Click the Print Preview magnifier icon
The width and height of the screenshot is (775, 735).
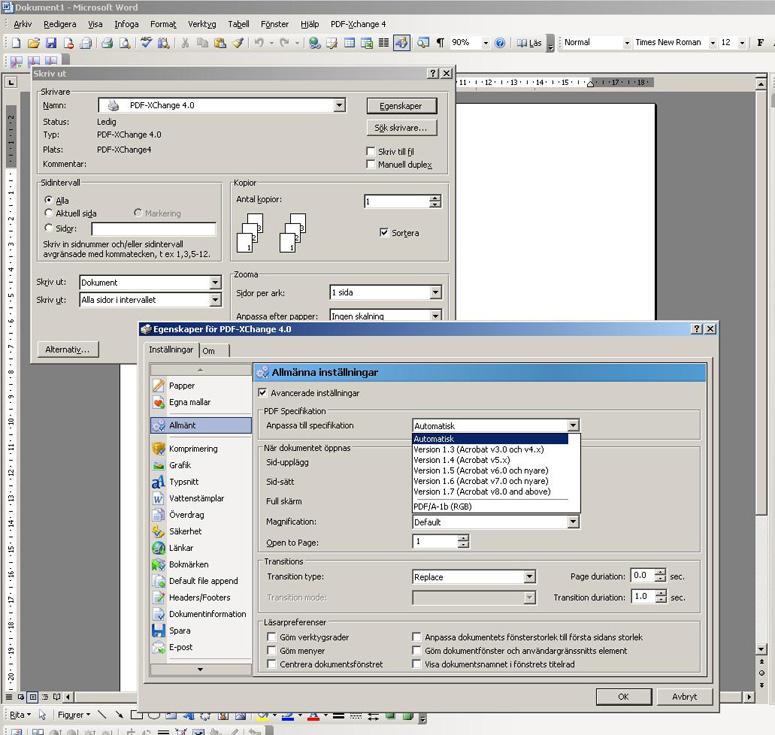coord(126,43)
